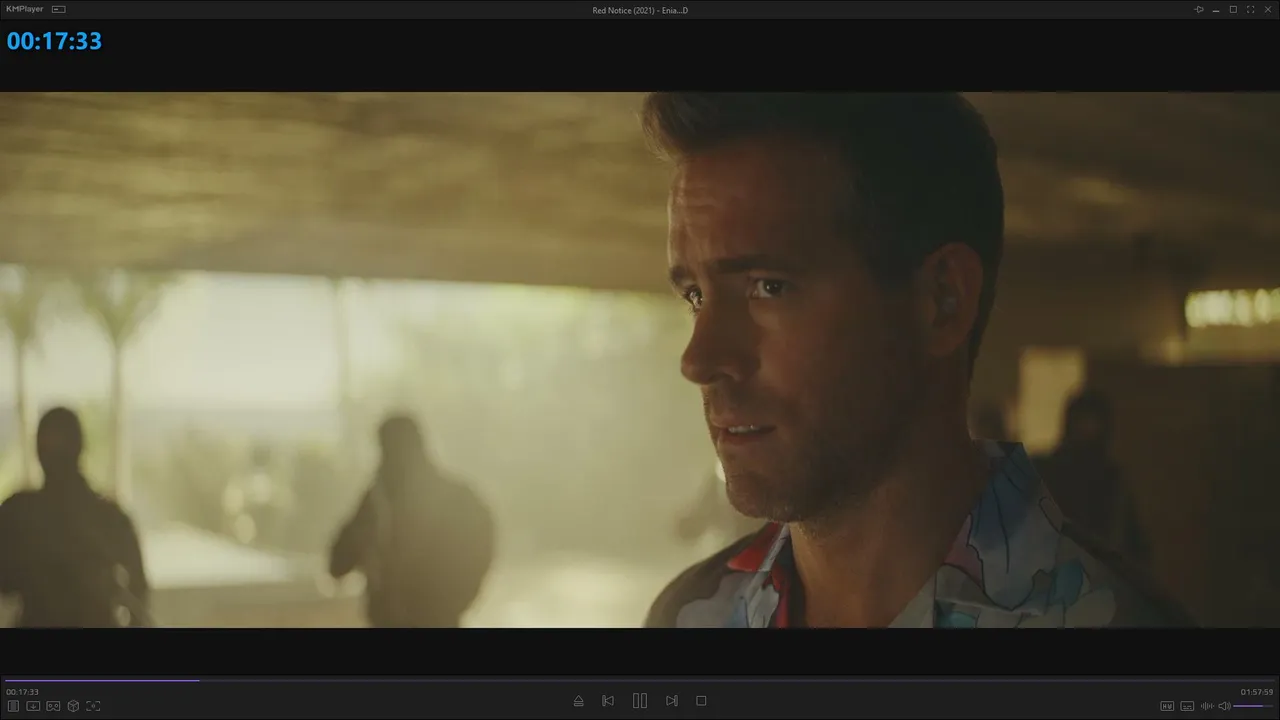Open the KMPlayer main menu logo

(25, 9)
